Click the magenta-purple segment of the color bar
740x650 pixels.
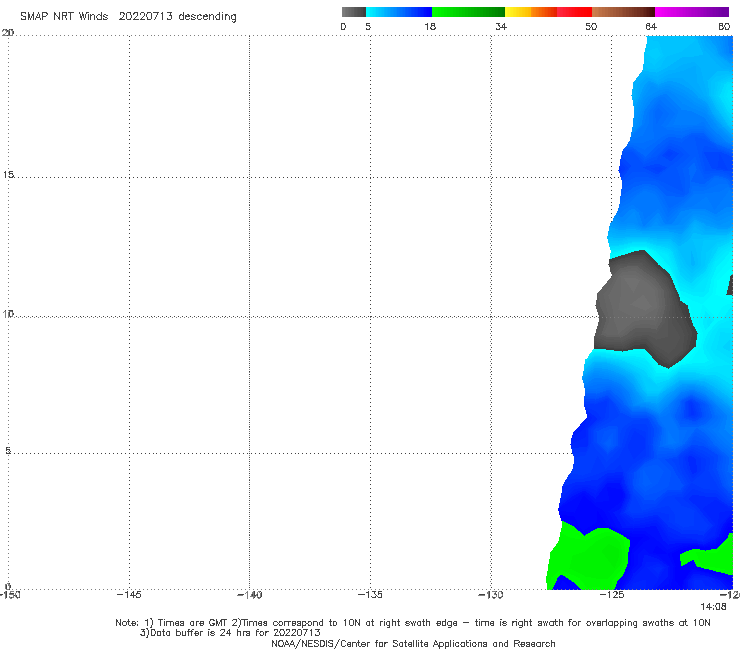[692, 12]
